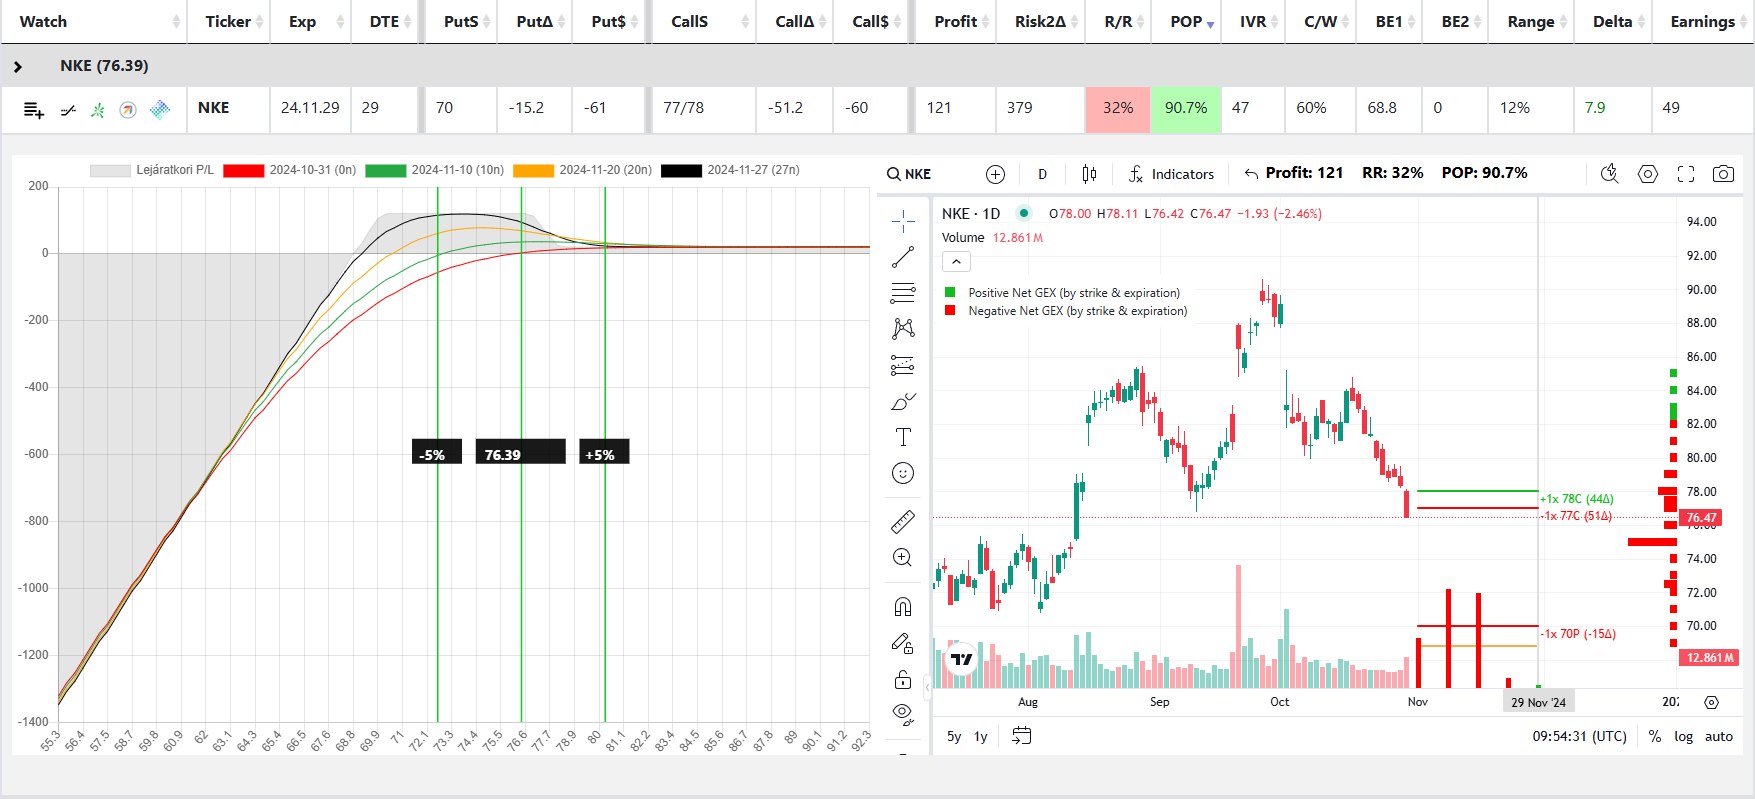Open the Indicators dialog
This screenshot has height=799, width=1755.
click(1171, 174)
